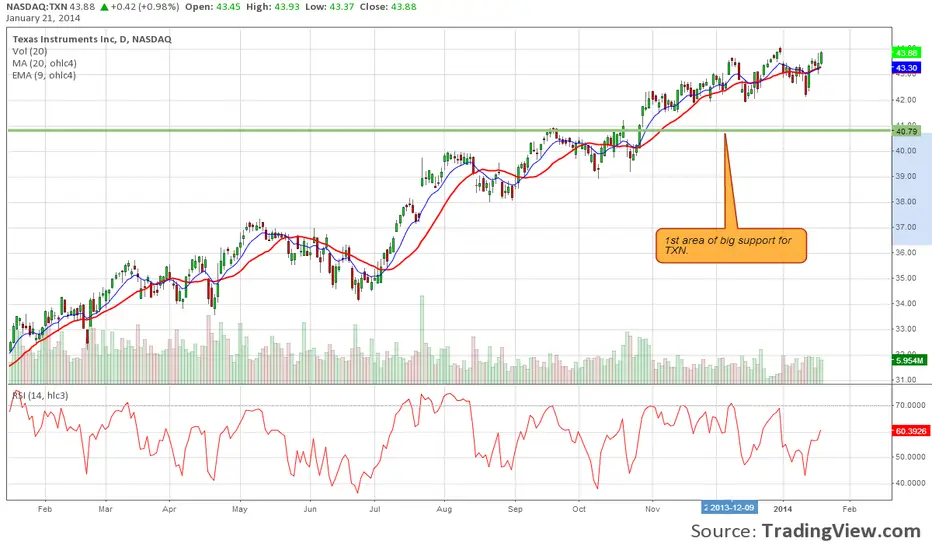This screenshot has height=550, width=932.
Task: Select the RSI (14, hlc3) indicator label
Action: coord(40,395)
